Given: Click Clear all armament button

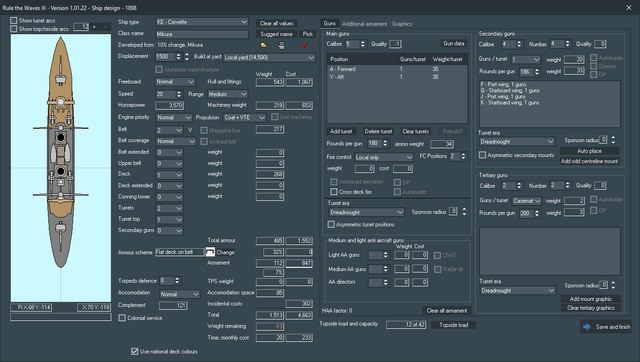Looking at the screenshot, I should tap(447, 311).
